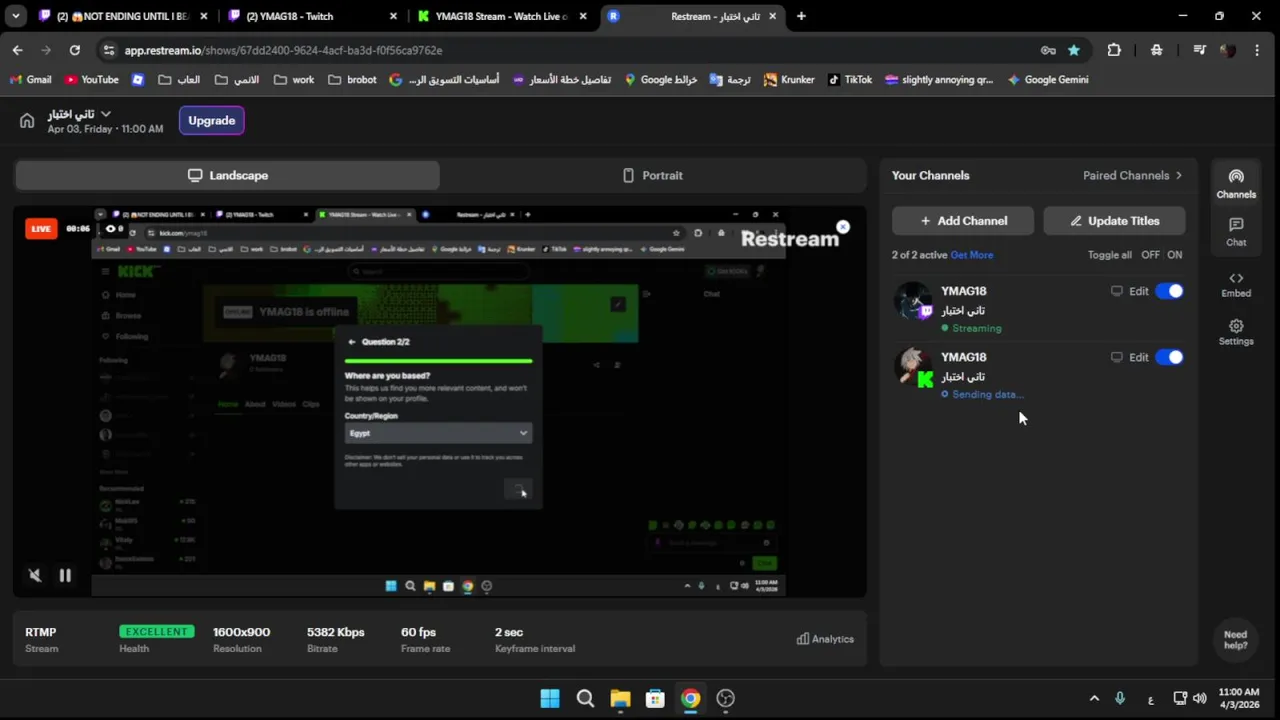Open Twitch channel YMAG18 avatar
The height and width of the screenshot is (720, 1280).
pos(913,300)
